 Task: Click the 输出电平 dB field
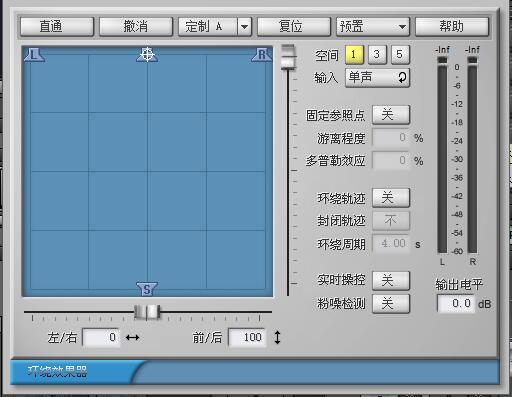click(x=456, y=303)
